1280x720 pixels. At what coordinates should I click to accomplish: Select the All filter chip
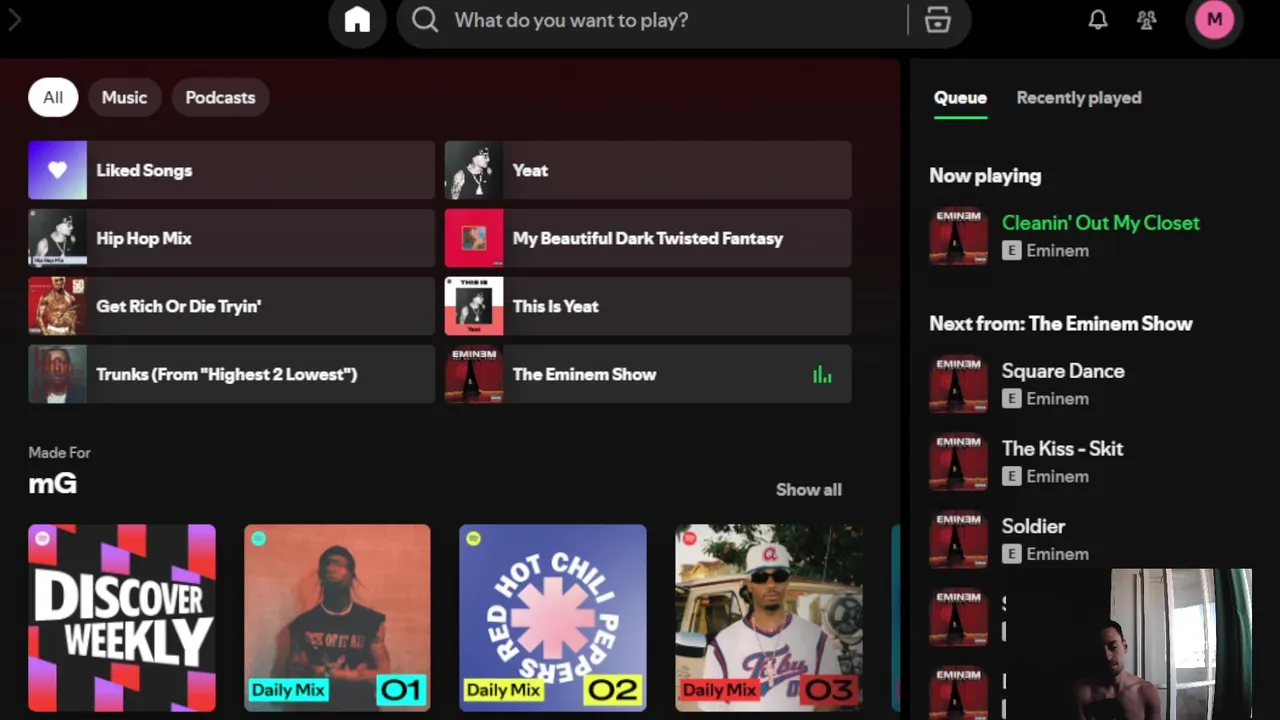53,97
